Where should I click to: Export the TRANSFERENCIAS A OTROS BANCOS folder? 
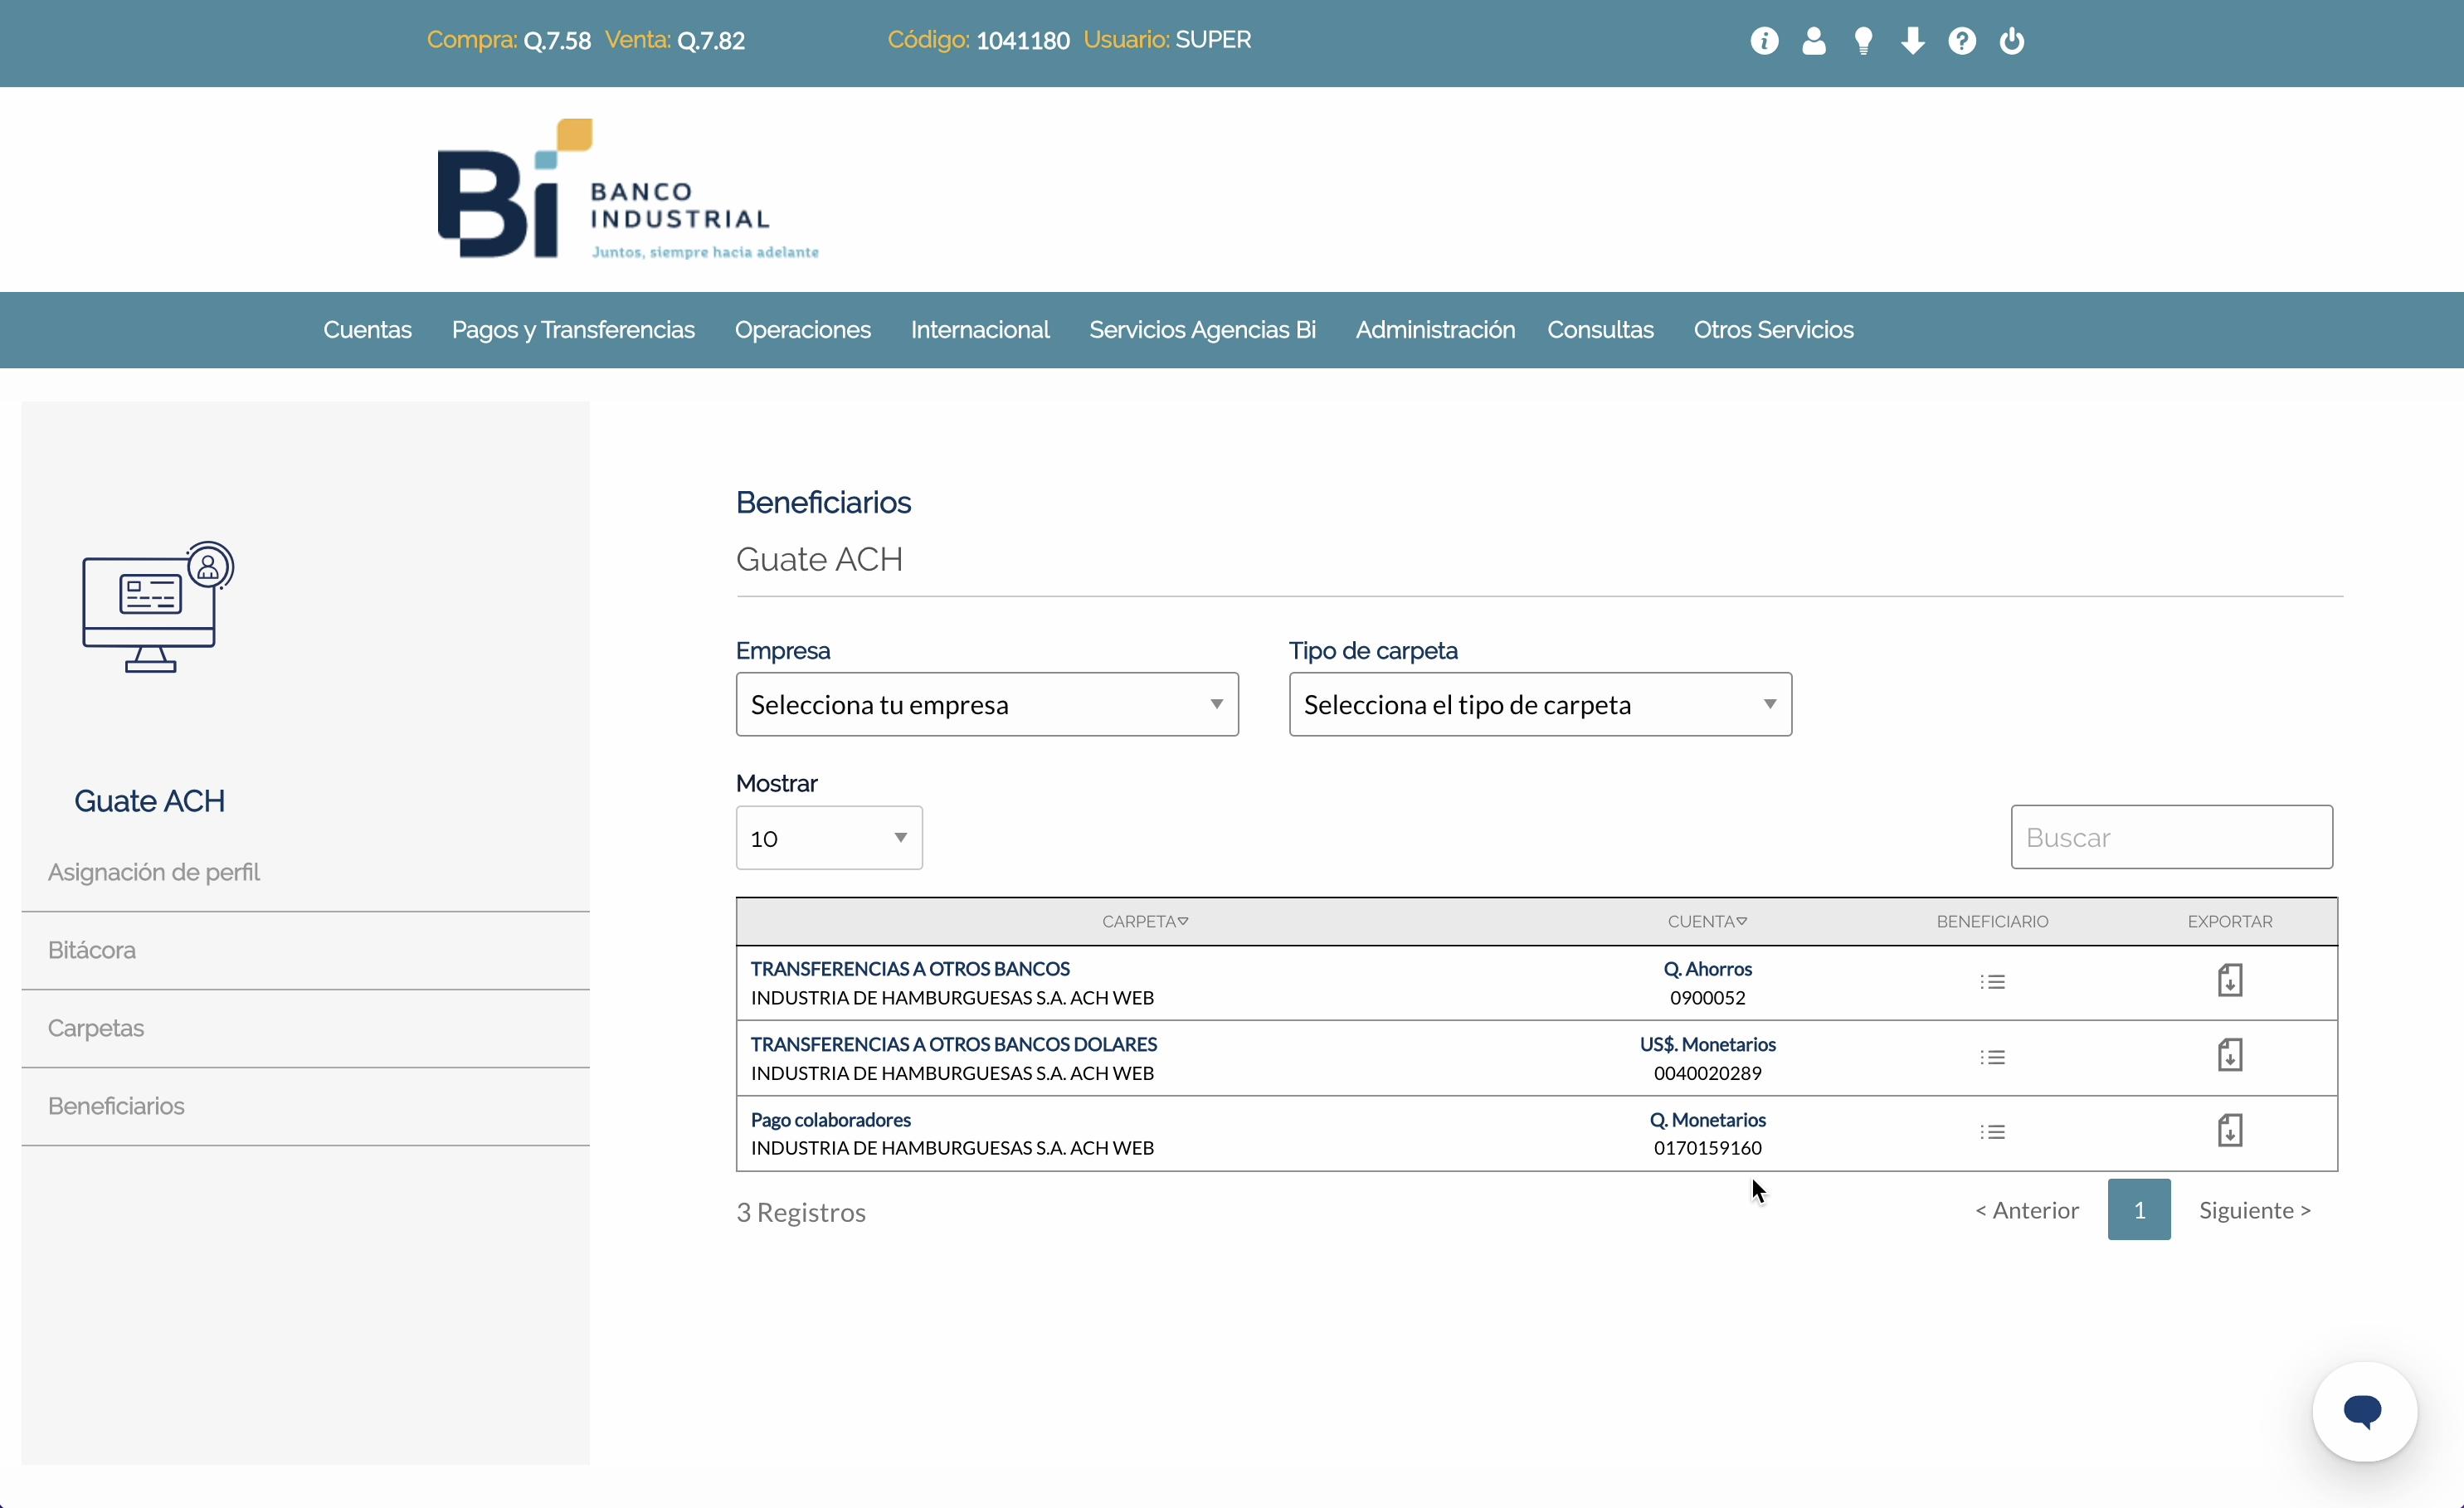pyautogui.click(x=2229, y=981)
